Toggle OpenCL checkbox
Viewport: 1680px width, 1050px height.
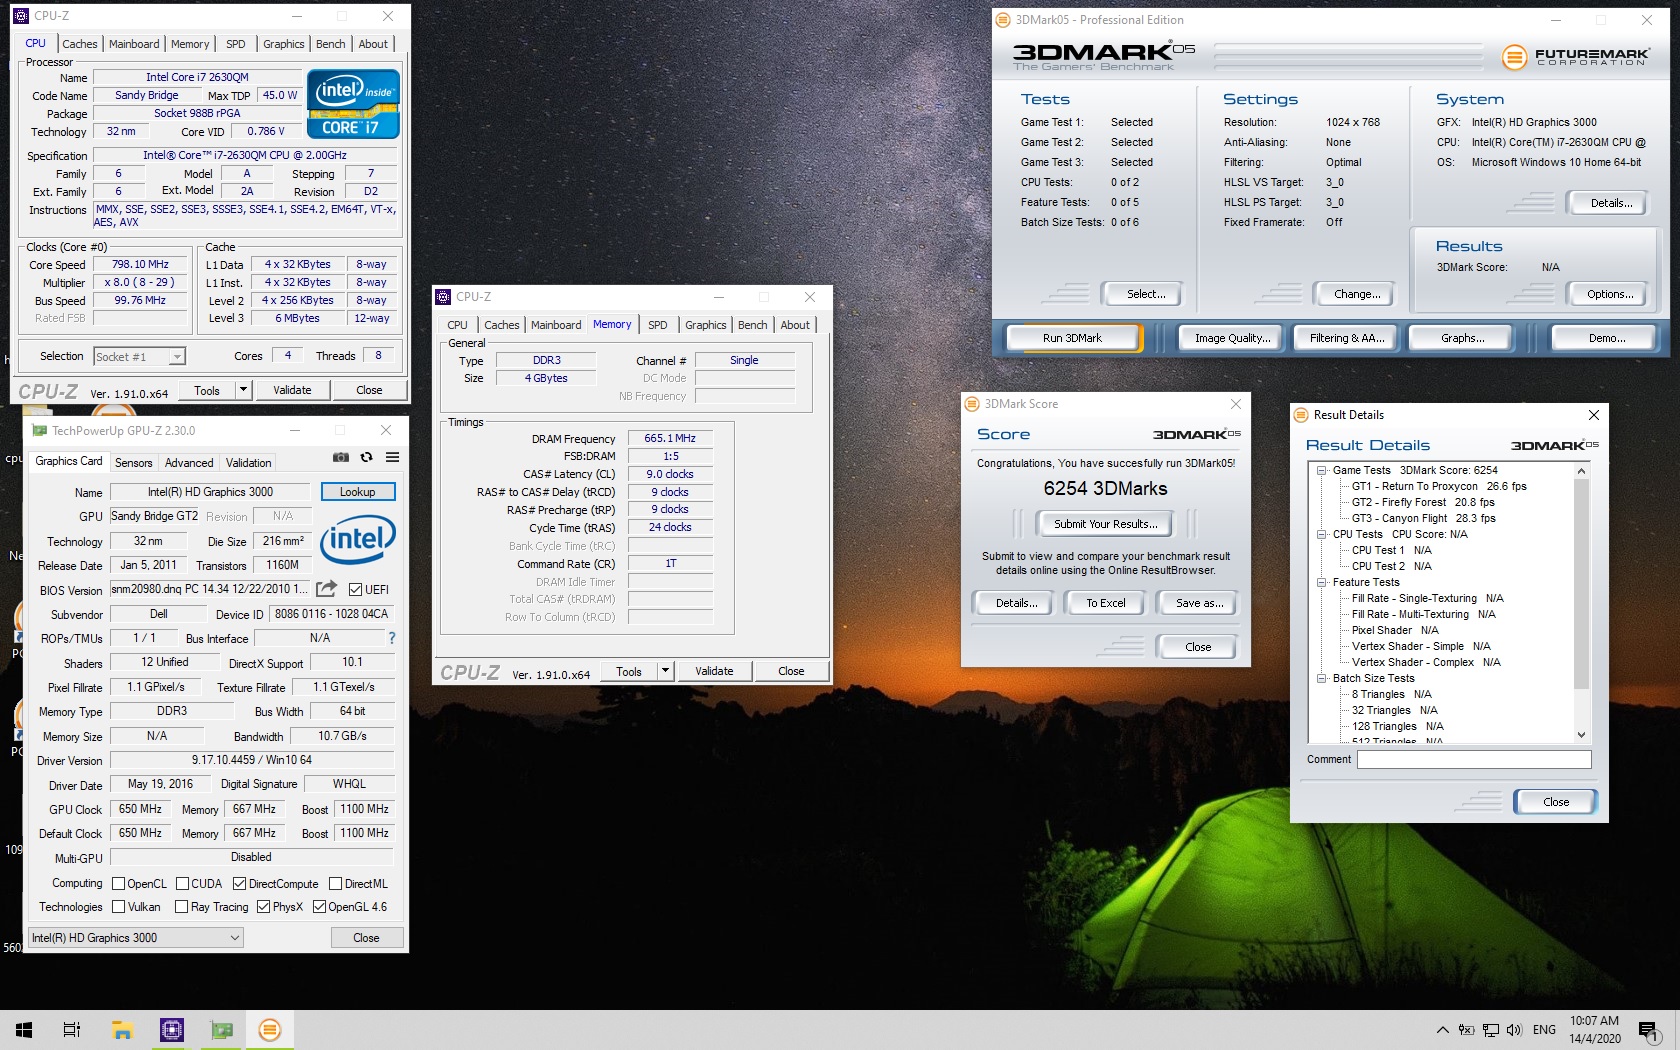point(118,884)
